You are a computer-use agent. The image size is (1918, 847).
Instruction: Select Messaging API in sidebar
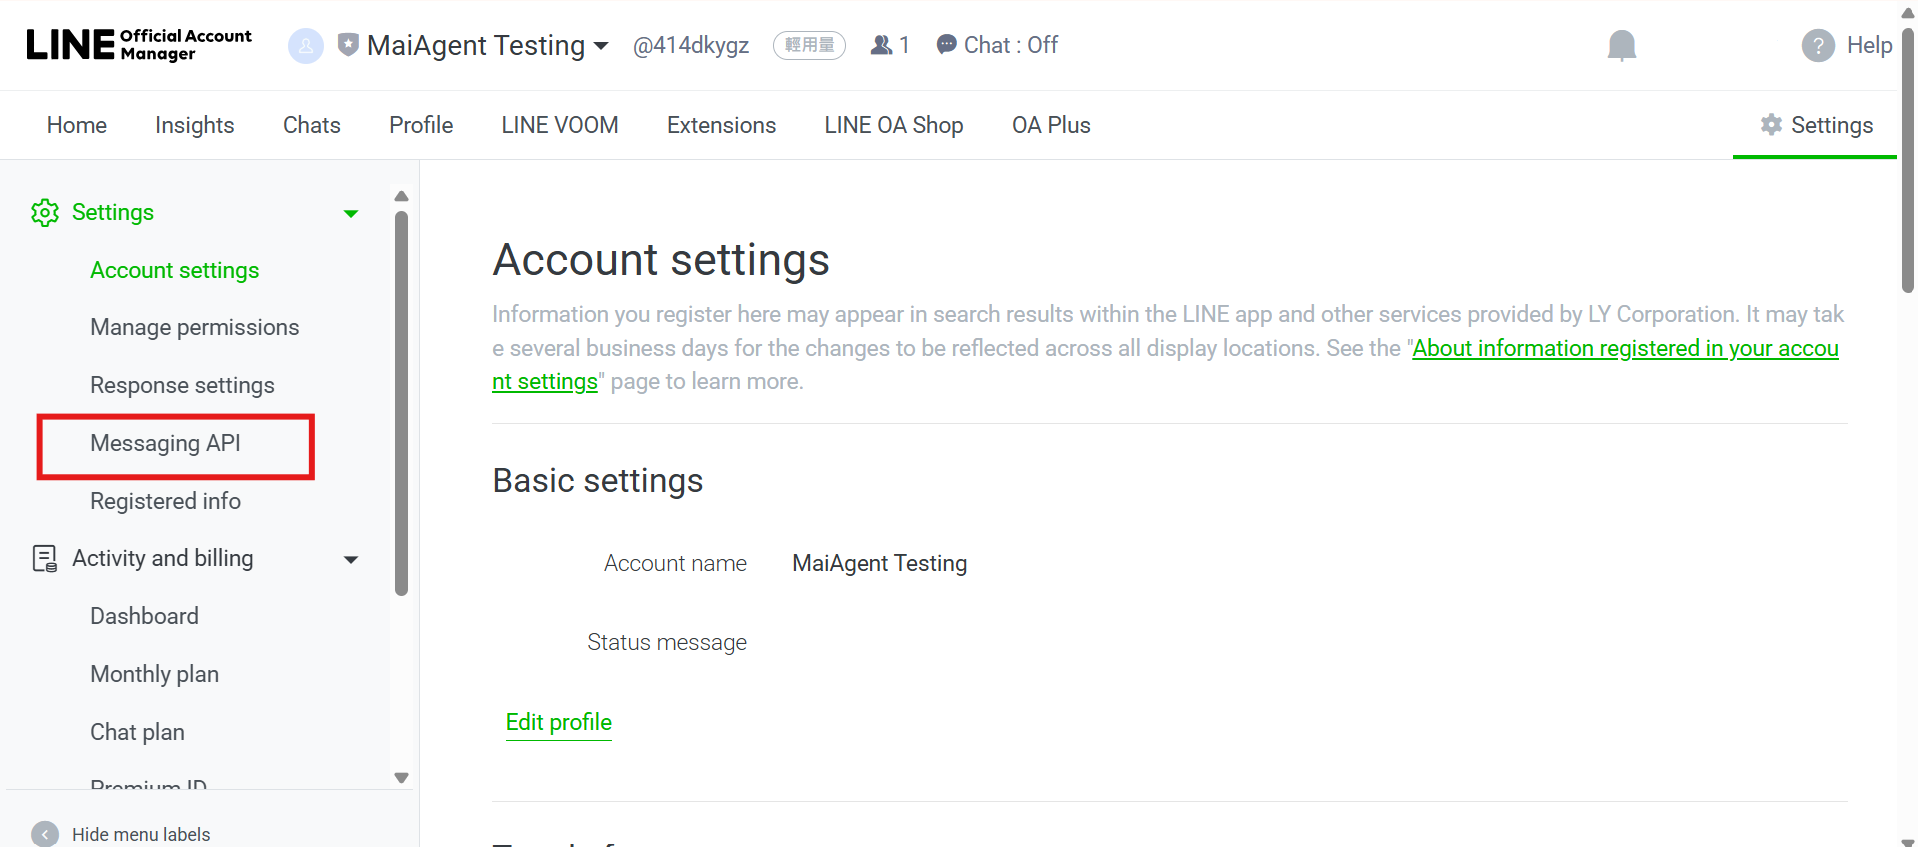[x=165, y=443]
